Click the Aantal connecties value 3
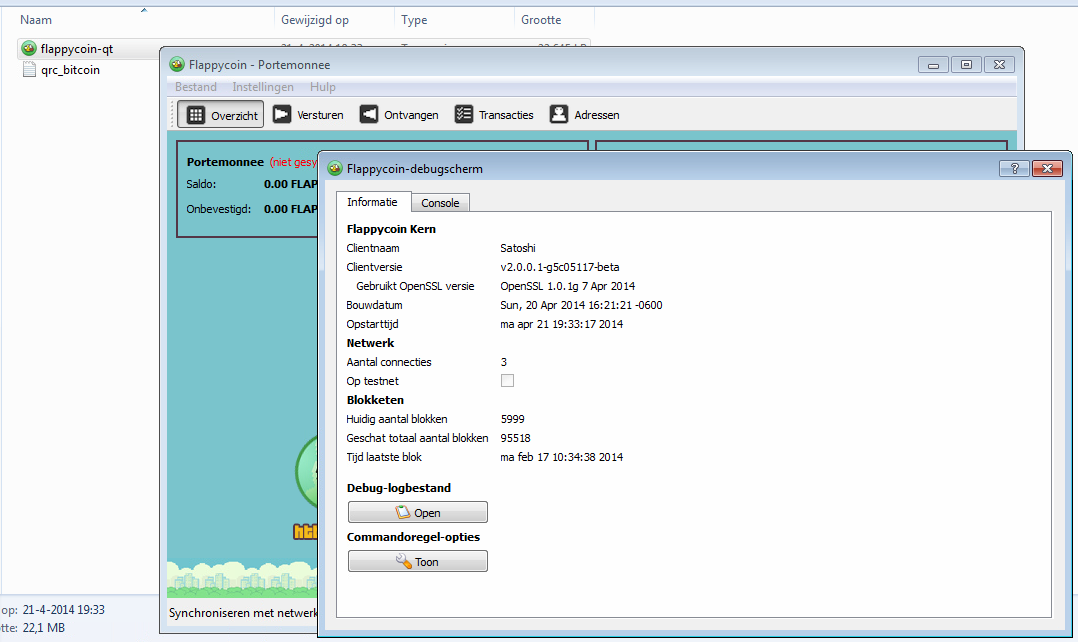The height and width of the screenshot is (642, 1078). (x=504, y=362)
